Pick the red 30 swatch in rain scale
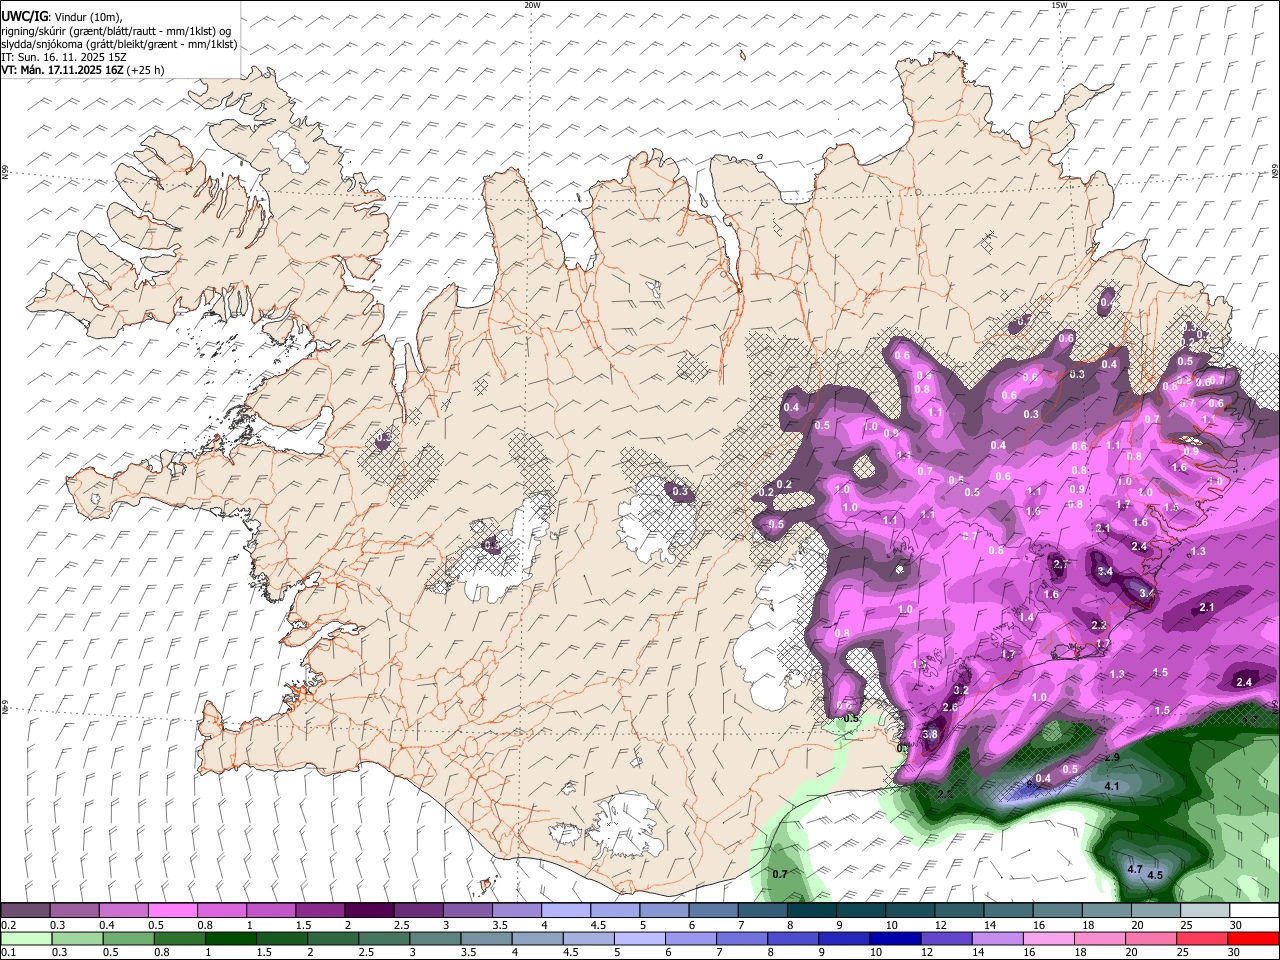Image resolution: width=1280 pixels, height=960 pixels. pyautogui.click(x=1254, y=938)
